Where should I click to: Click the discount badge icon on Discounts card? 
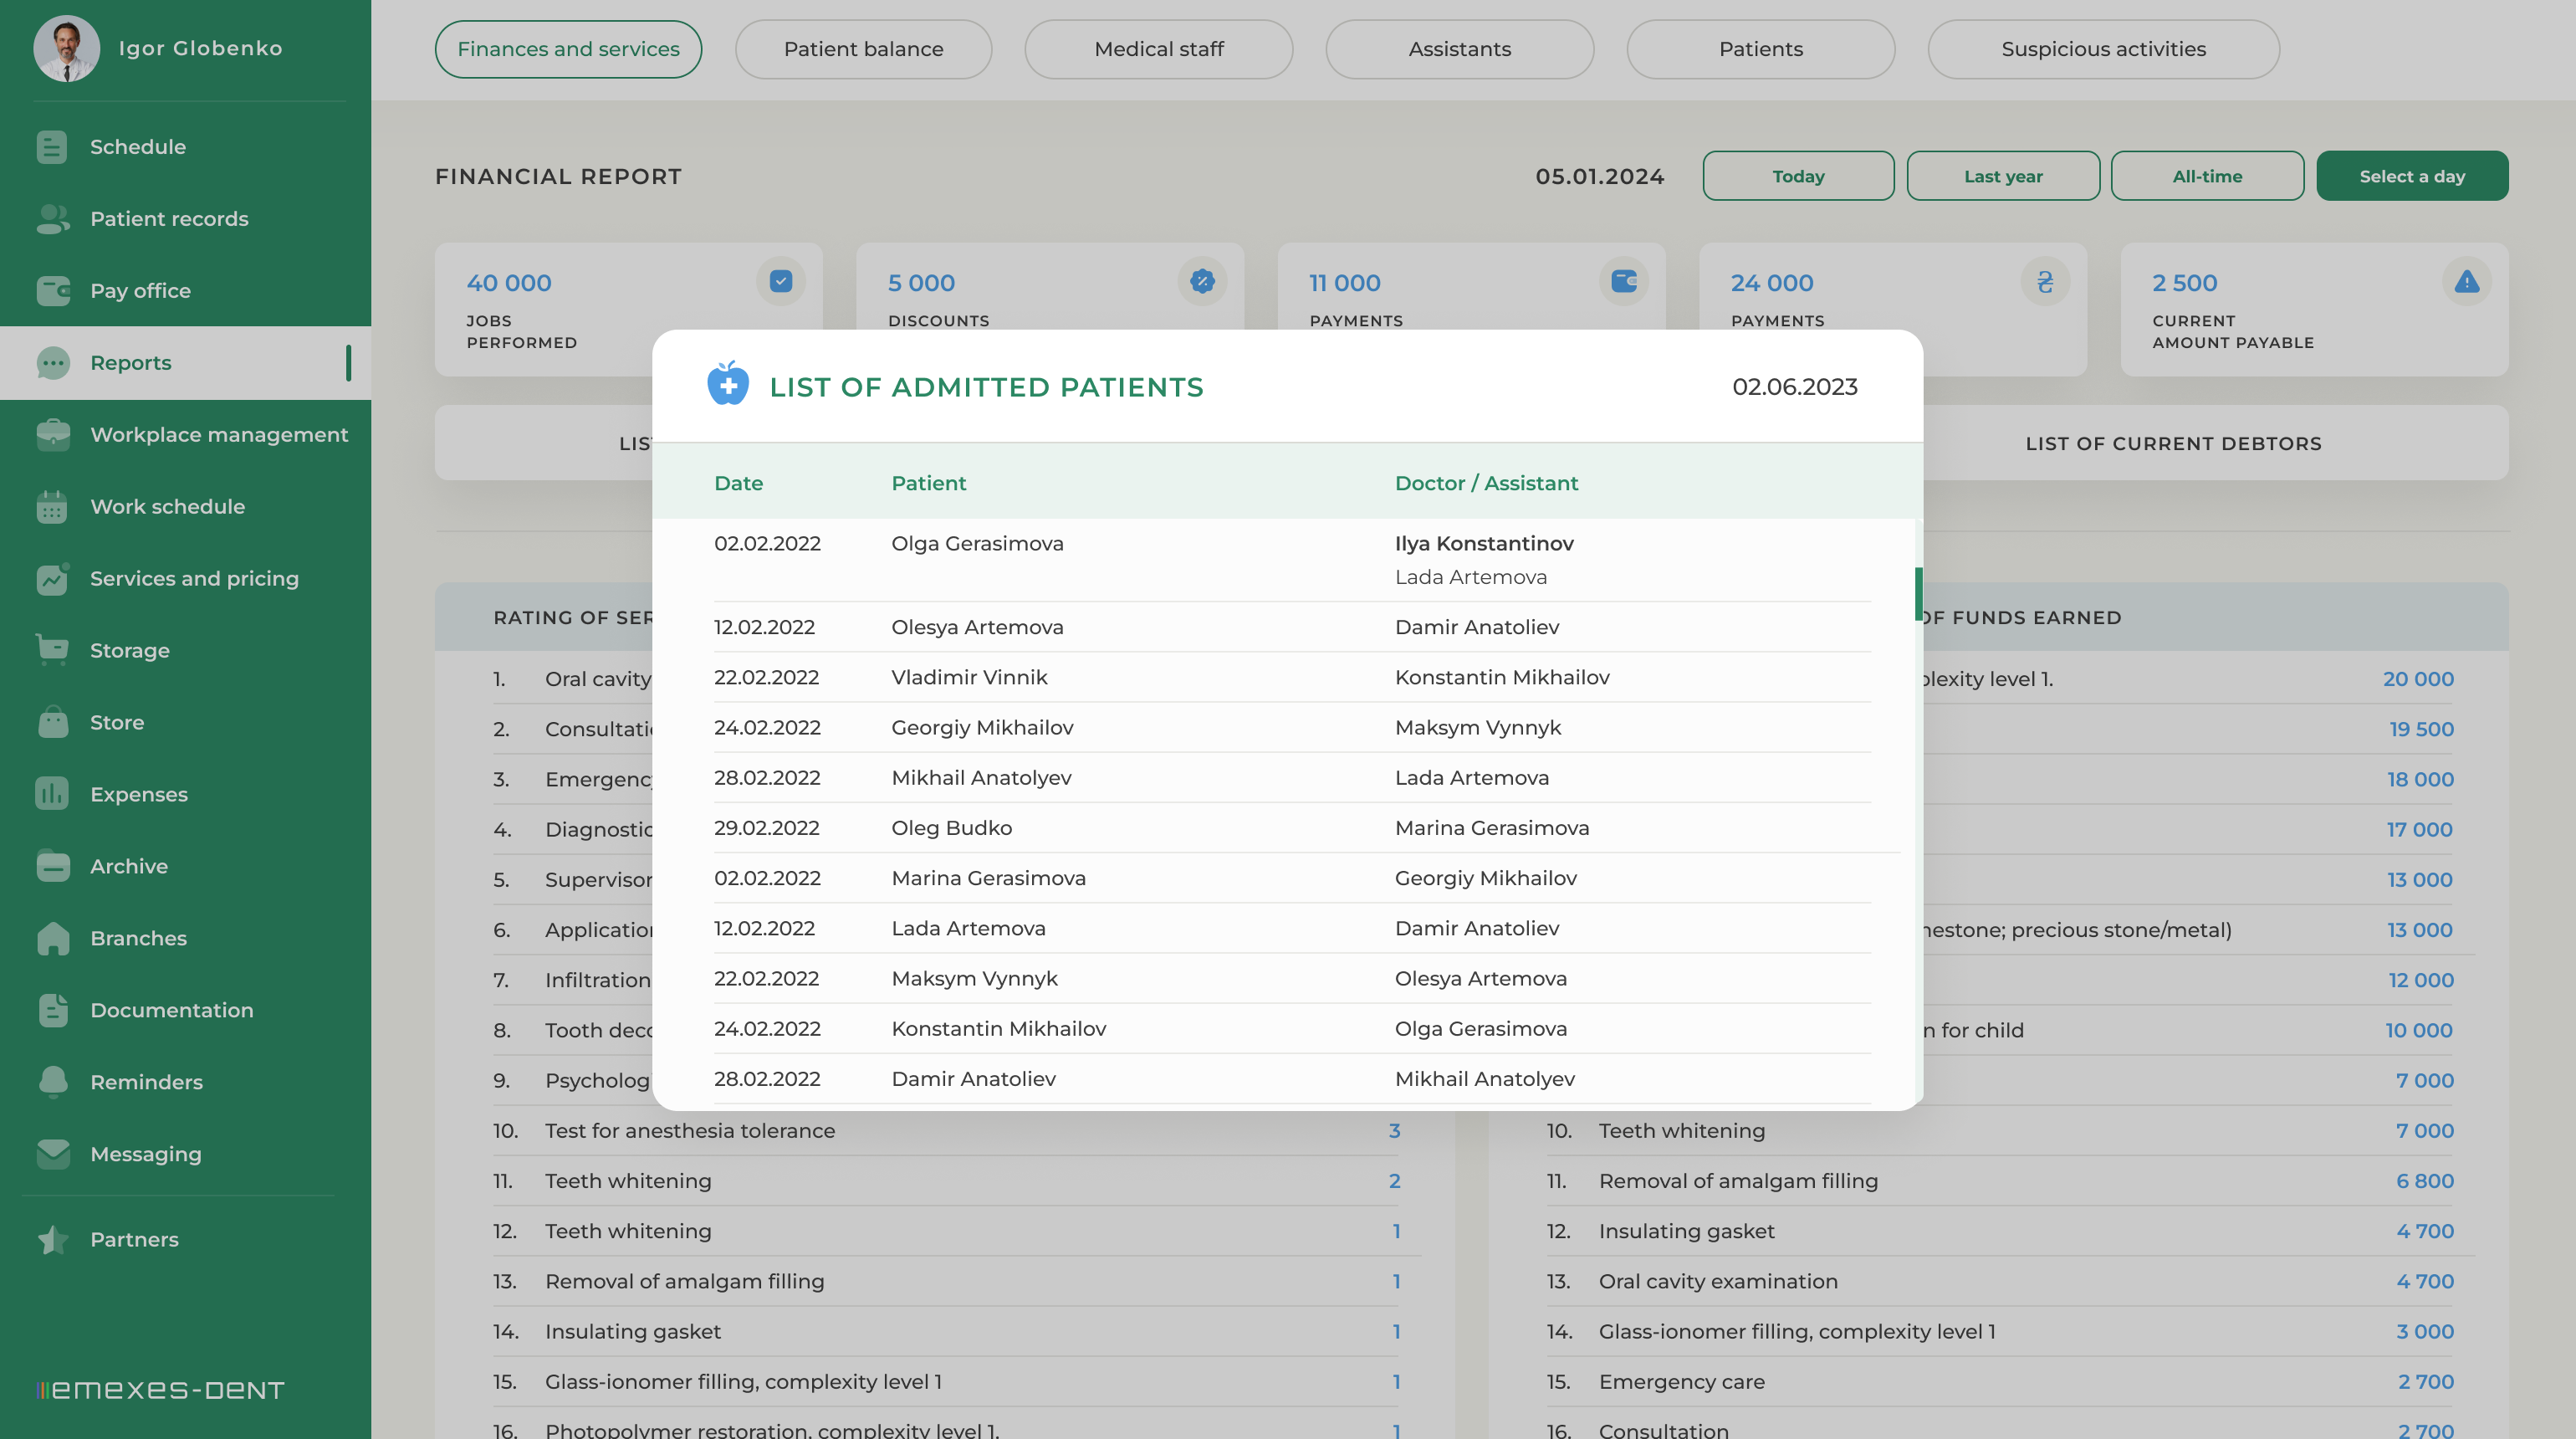(1202, 282)
